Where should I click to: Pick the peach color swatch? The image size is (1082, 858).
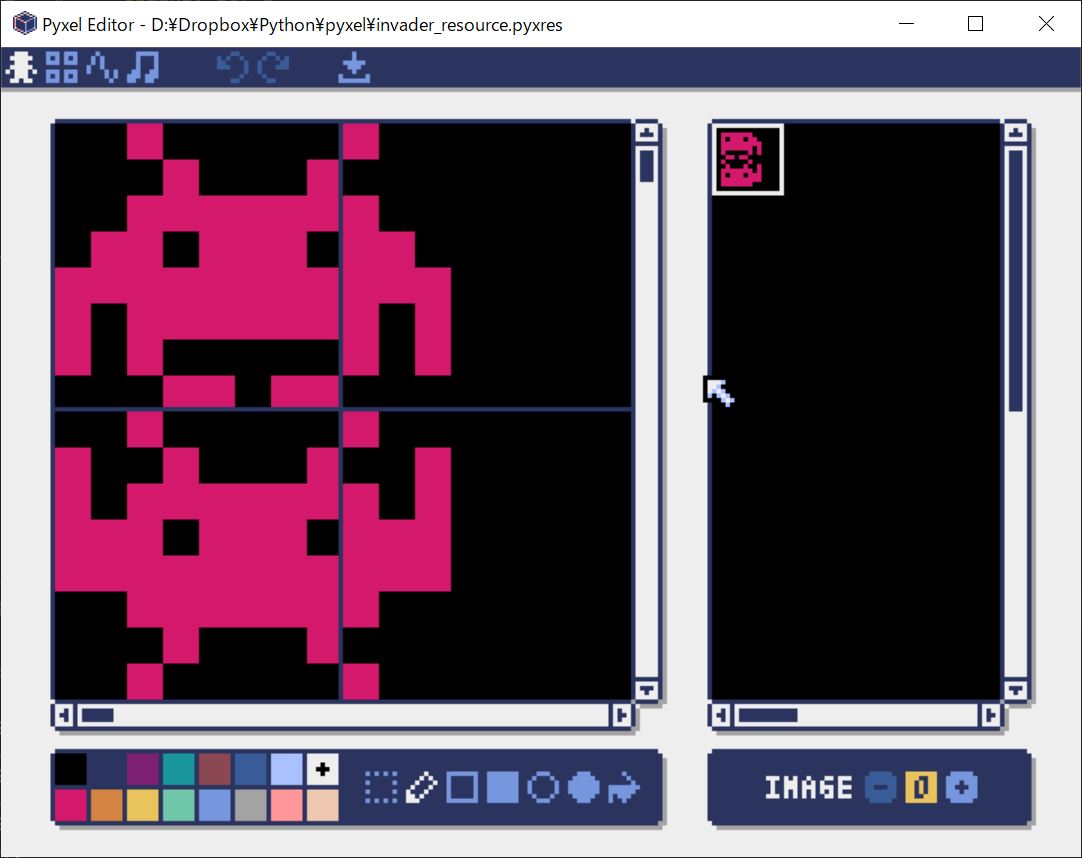pyautogui.click(x=322, y=805)
